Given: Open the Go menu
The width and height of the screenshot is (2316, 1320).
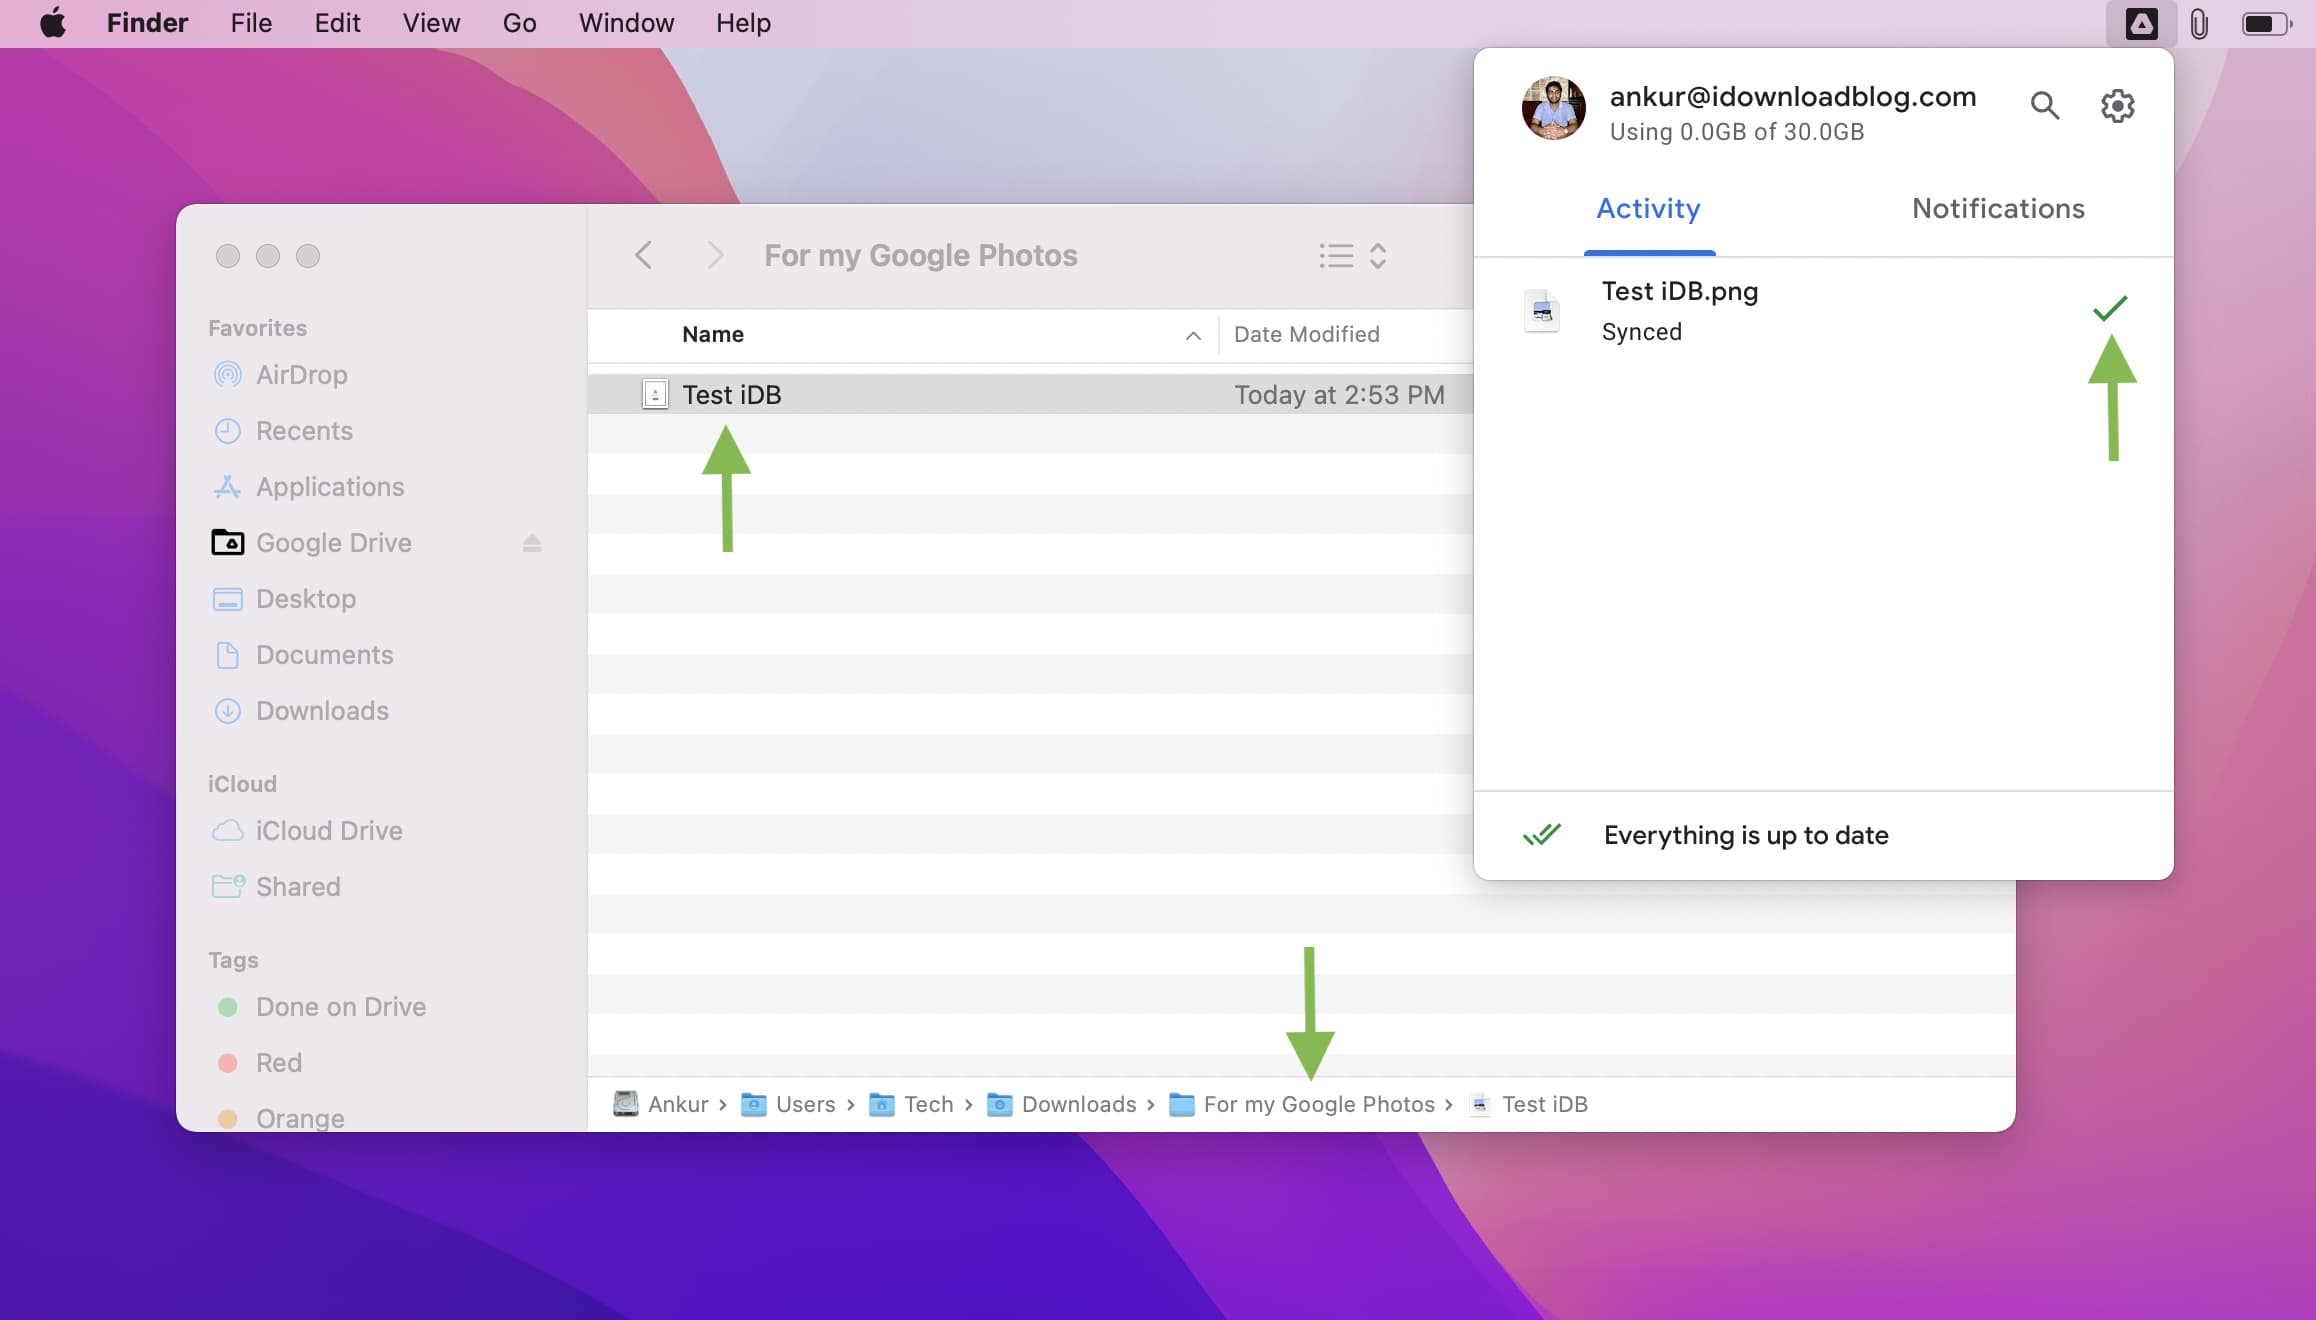Looking at the screenshot, I should tap(519, 23).
